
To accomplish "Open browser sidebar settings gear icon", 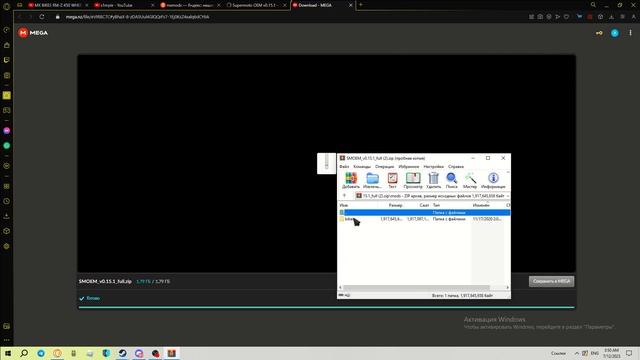I will 7,246.
